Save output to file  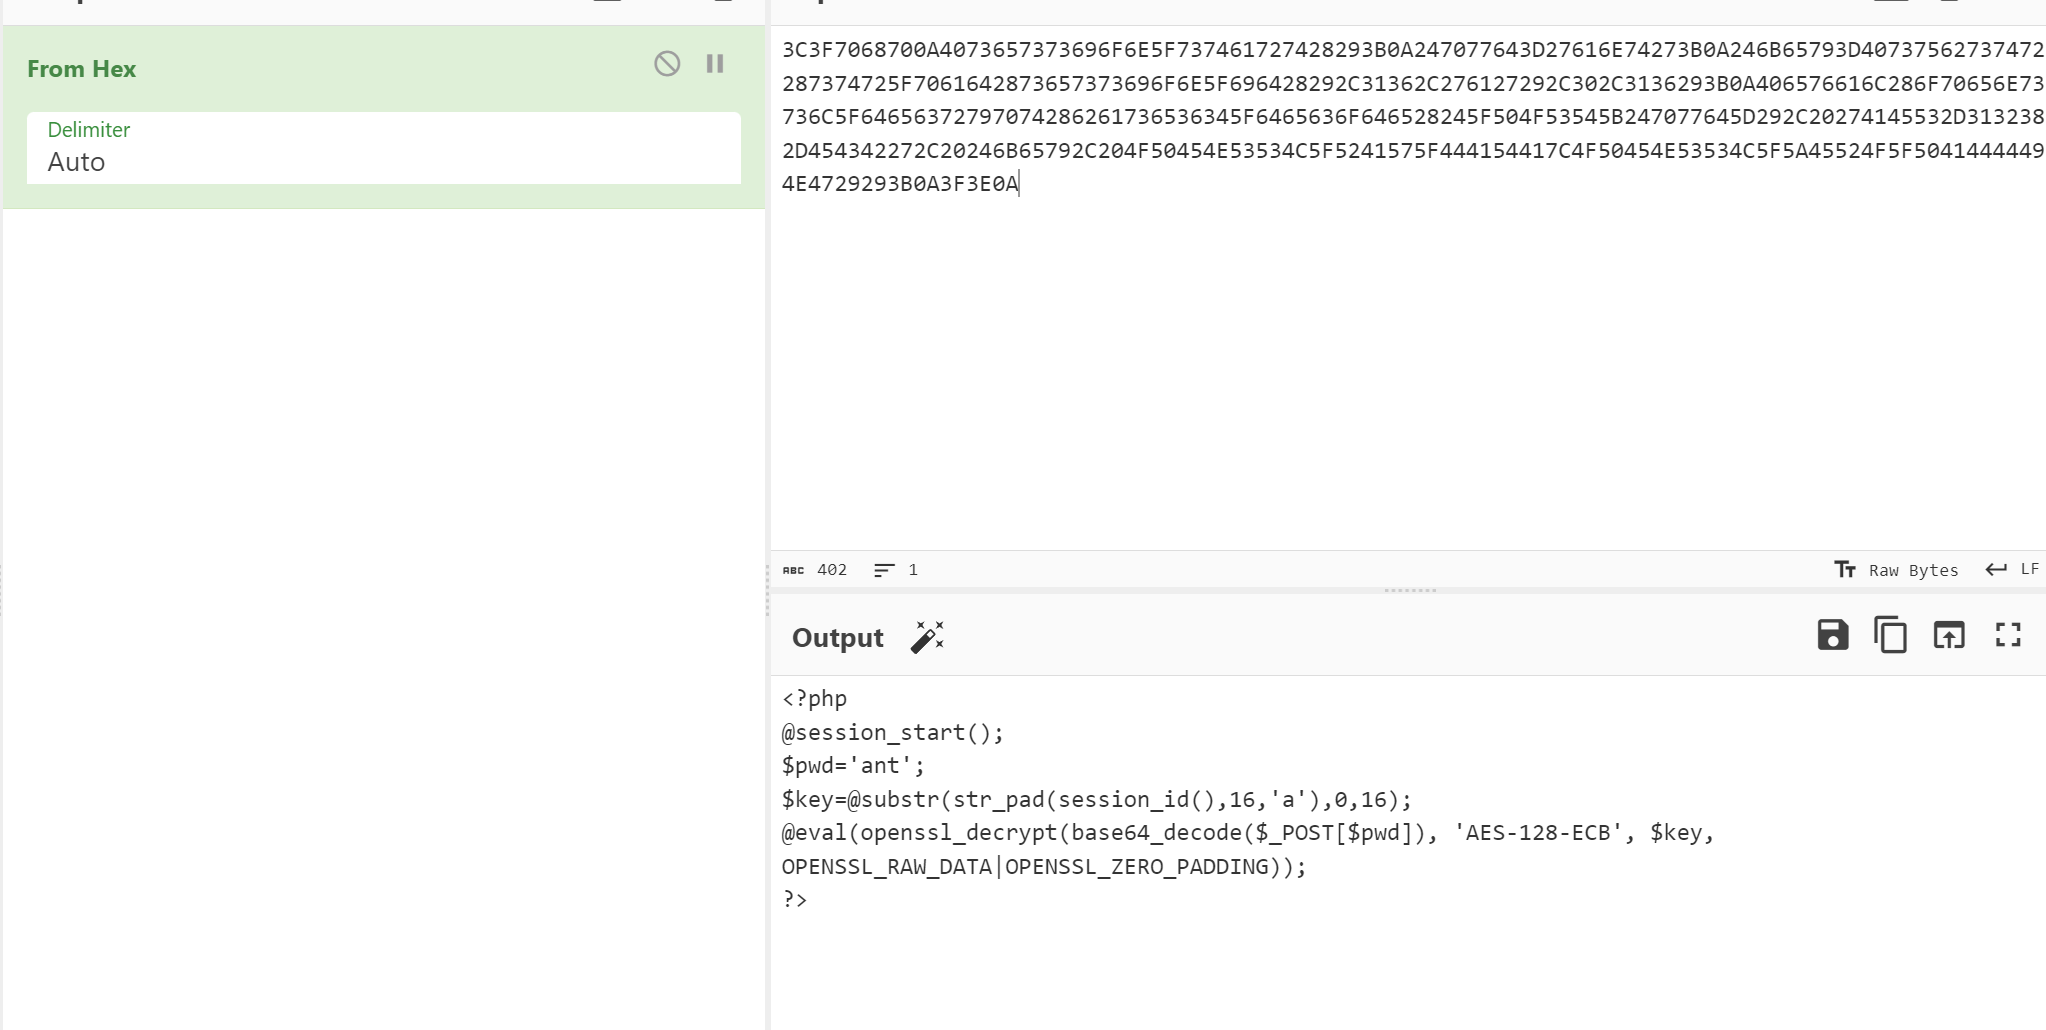(x=1832, y=635)
